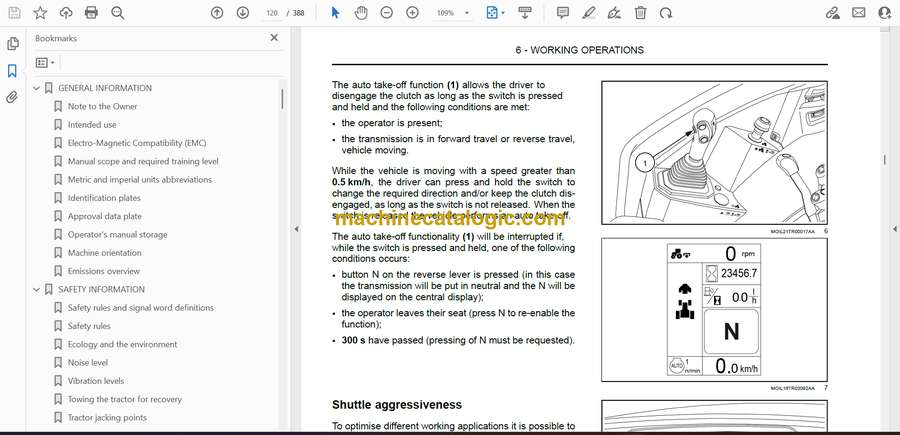Choose the selection arrow tool

(335, 13)
